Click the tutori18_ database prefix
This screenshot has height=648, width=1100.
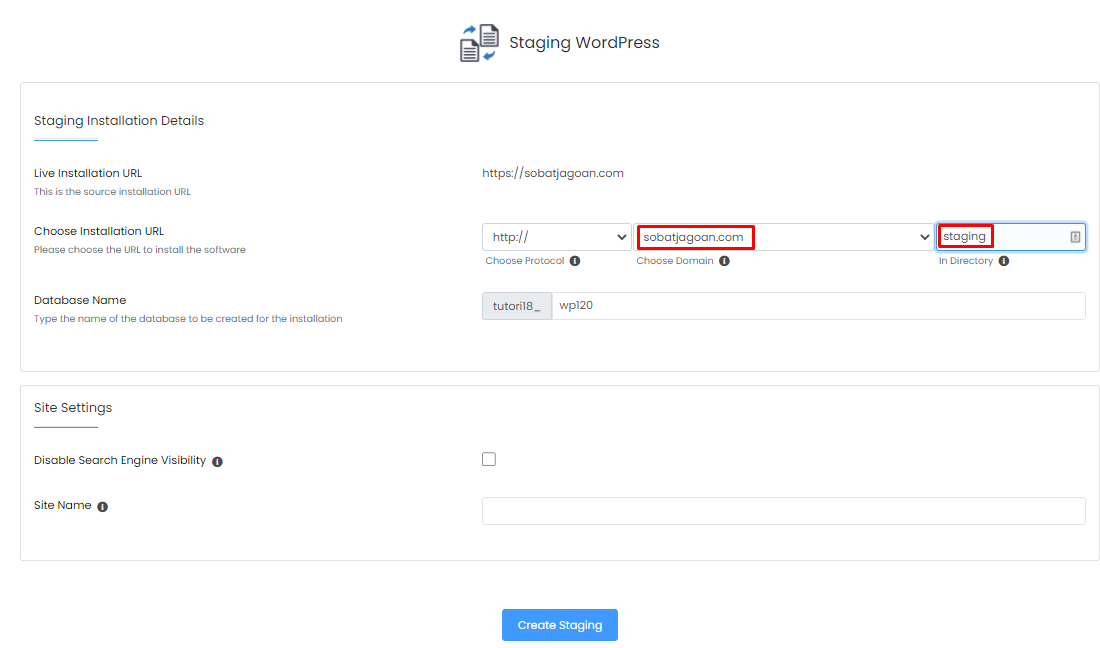coord(517,306)
